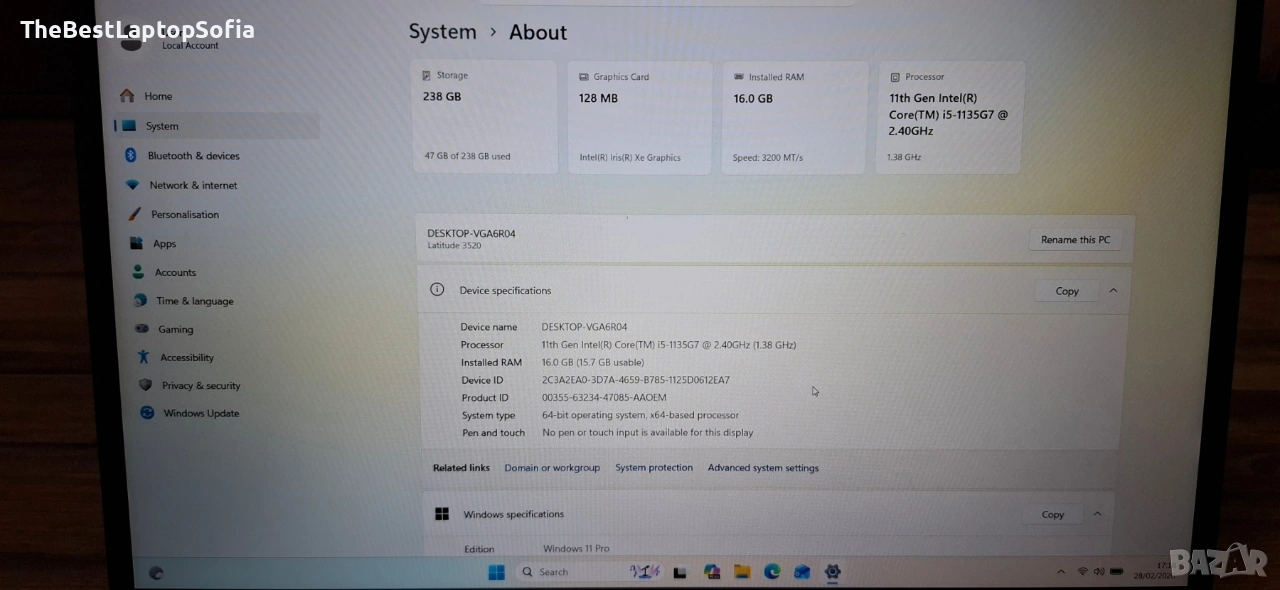
Task: Click the Windows logo beside Windows specifications
Action: click(x=442, y=514)
